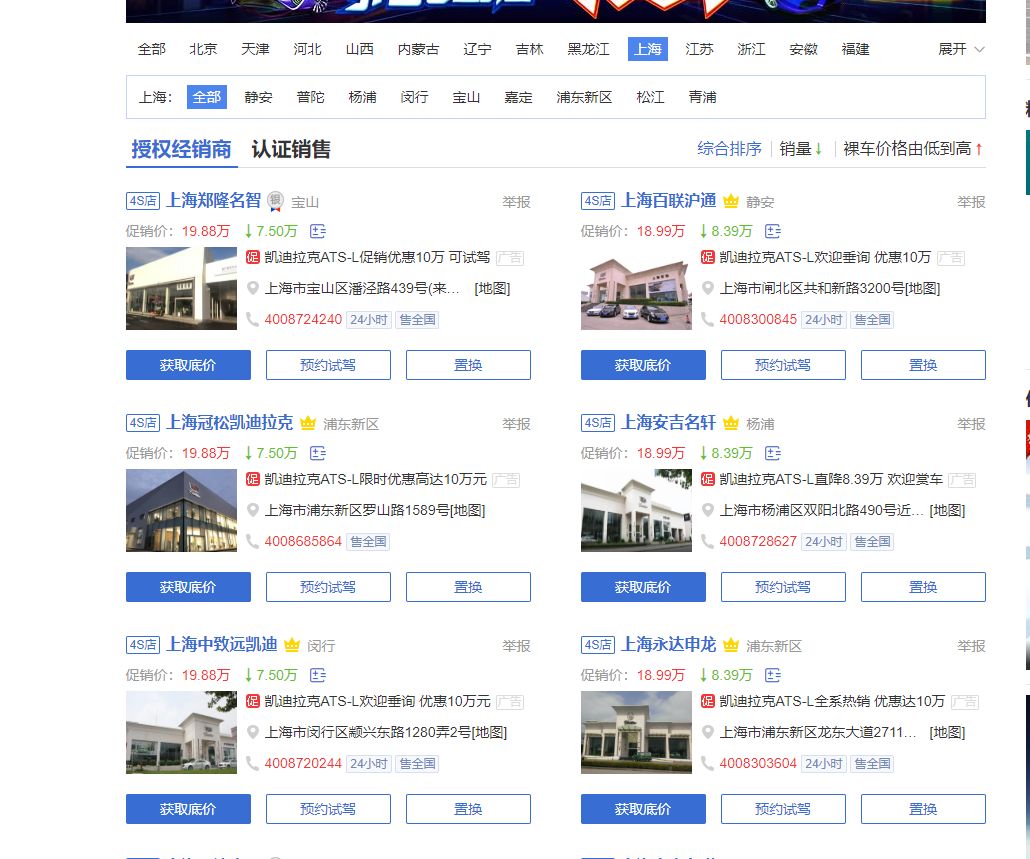Select 黑龙江 province filter
Image resolution: width=1030 pixels, height=859 pixels.
point(589,49)
